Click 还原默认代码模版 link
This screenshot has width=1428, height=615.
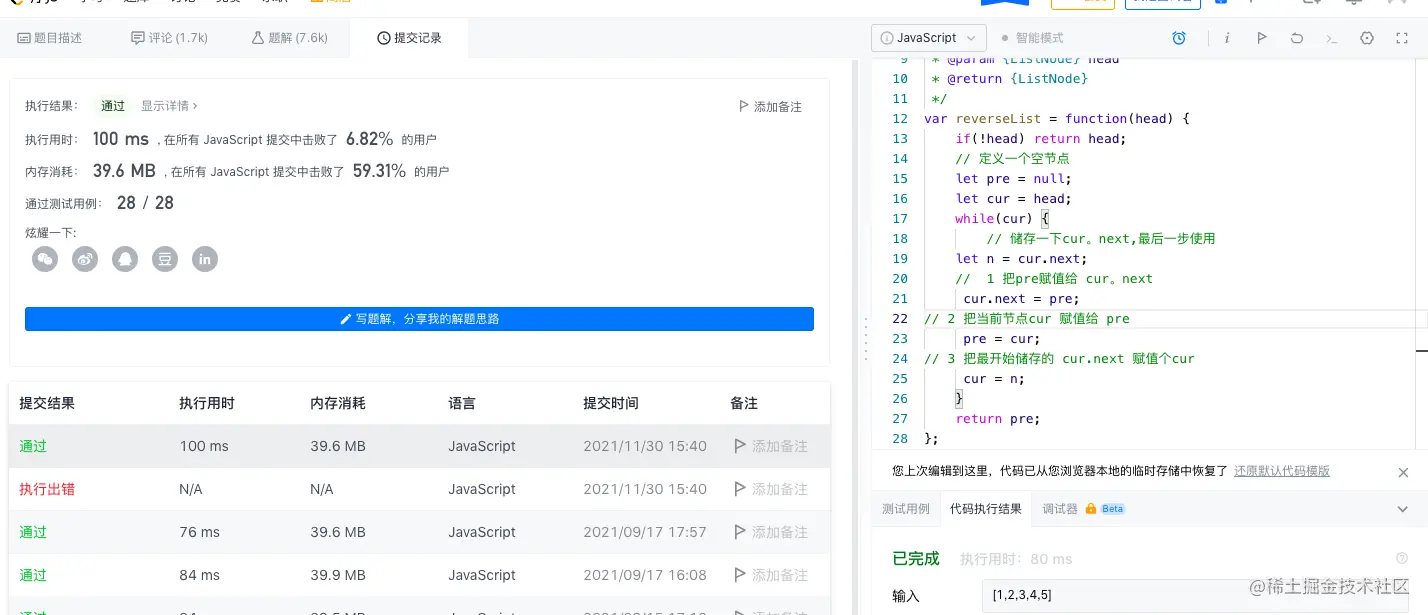[x=1282, y=471]
